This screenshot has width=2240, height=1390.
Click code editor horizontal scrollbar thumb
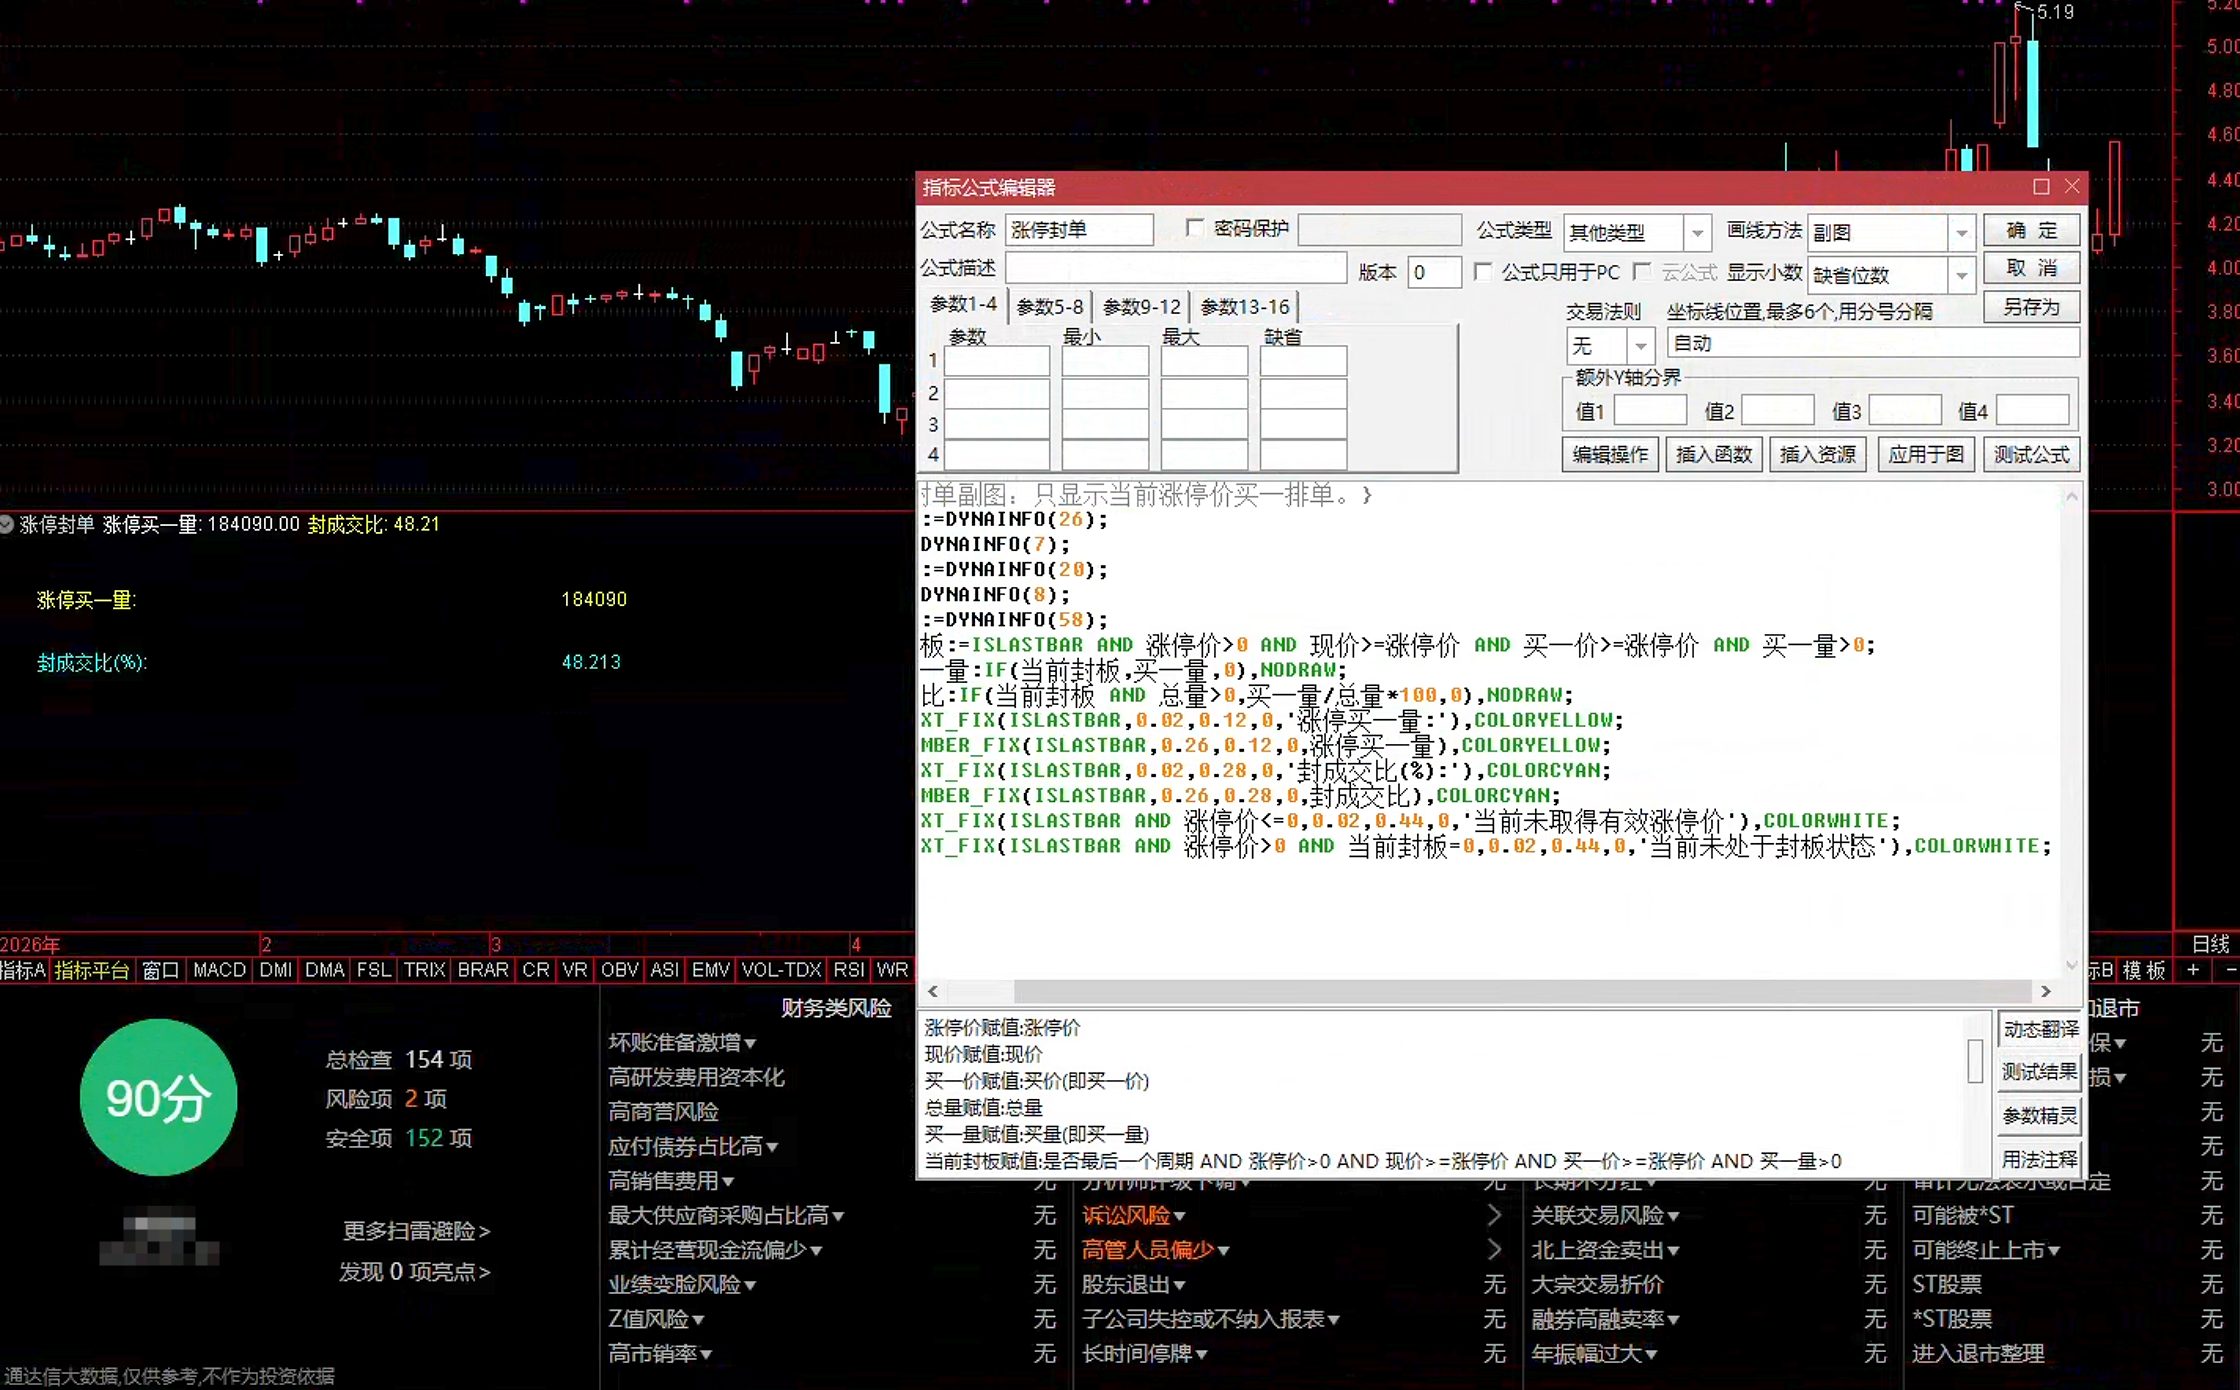pyautogui.click(x=1524, y=991)
